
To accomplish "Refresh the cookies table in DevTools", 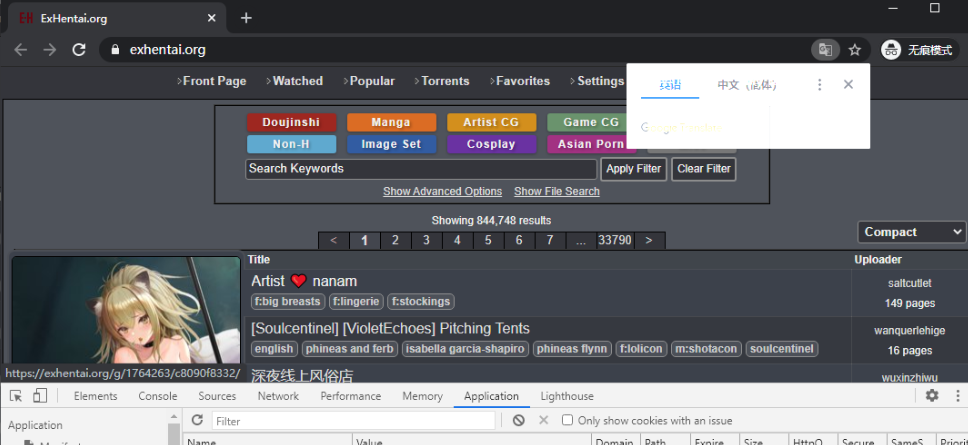I will (197, 420).
